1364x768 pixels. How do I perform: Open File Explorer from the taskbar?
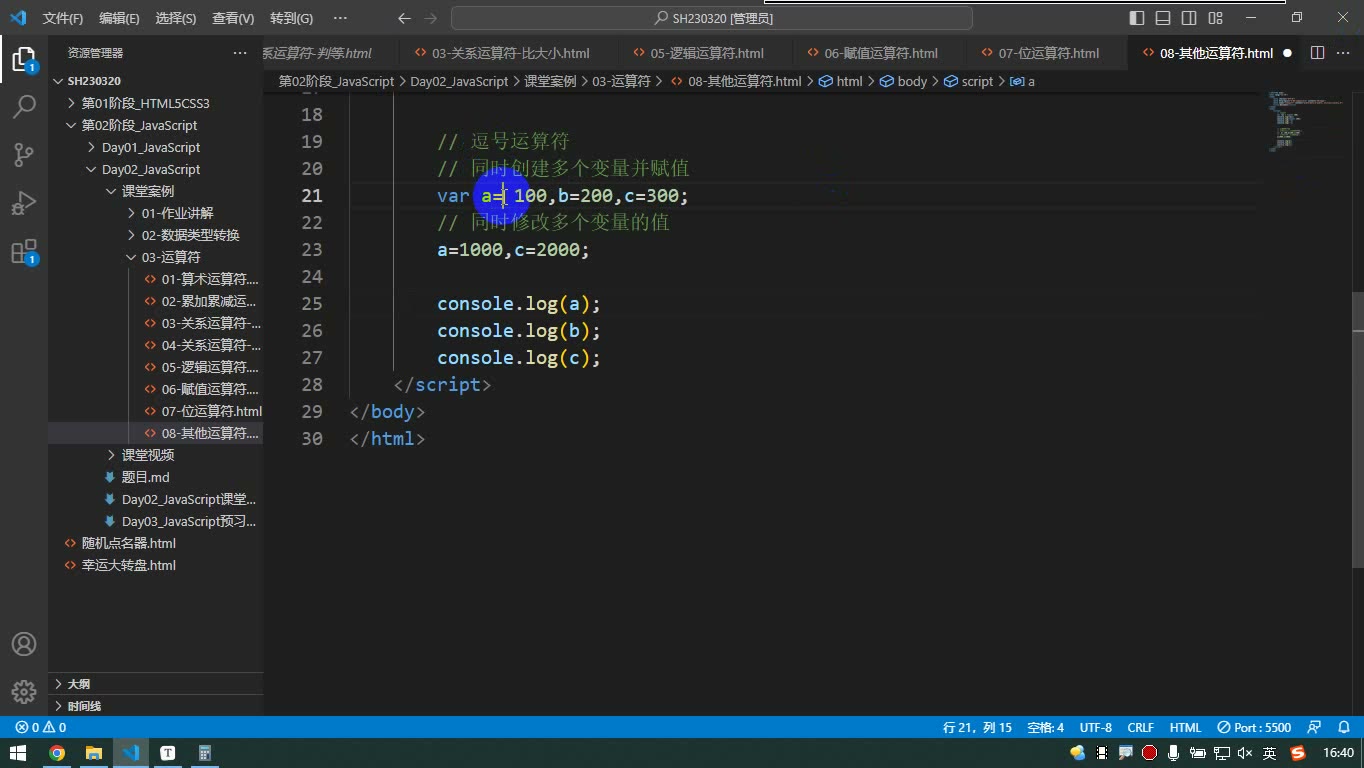(94, 753)
